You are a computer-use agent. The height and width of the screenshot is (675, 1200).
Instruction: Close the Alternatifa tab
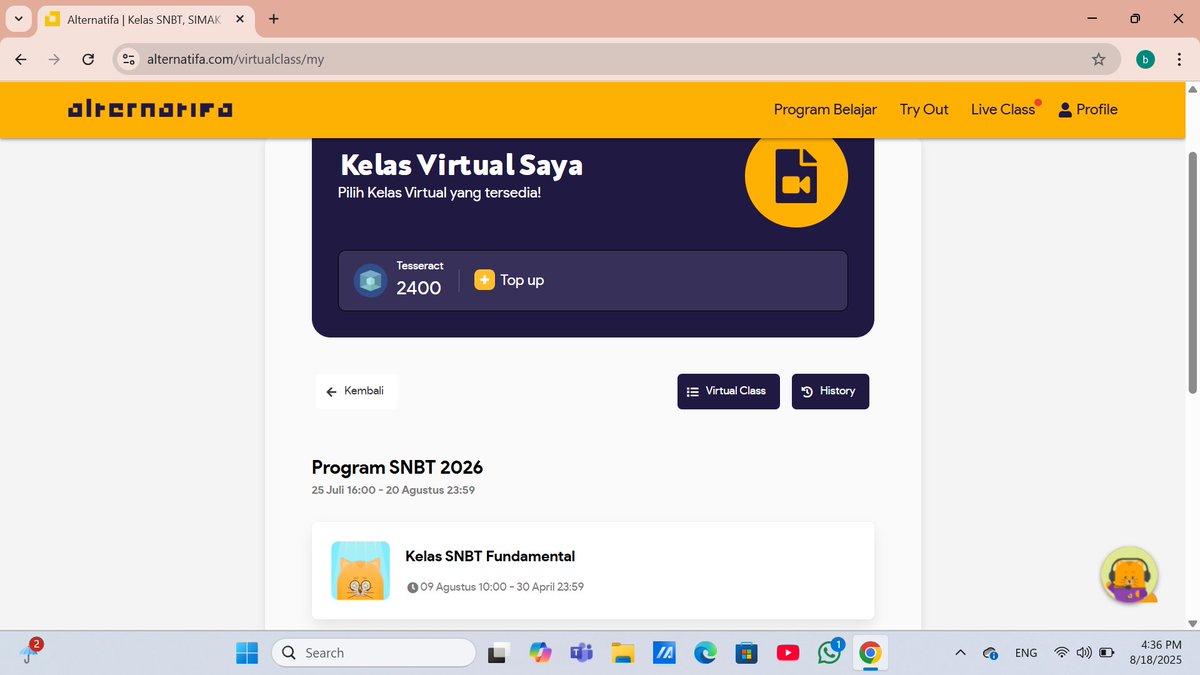point(239,18)
